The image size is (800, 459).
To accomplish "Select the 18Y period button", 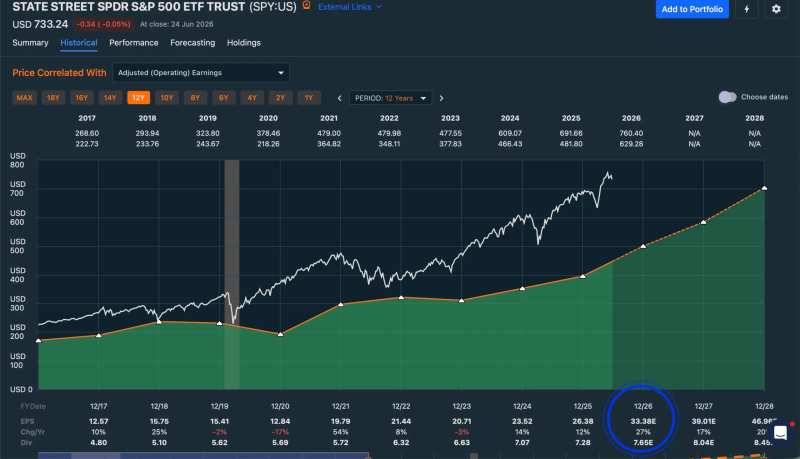I will tap(53, 98).
